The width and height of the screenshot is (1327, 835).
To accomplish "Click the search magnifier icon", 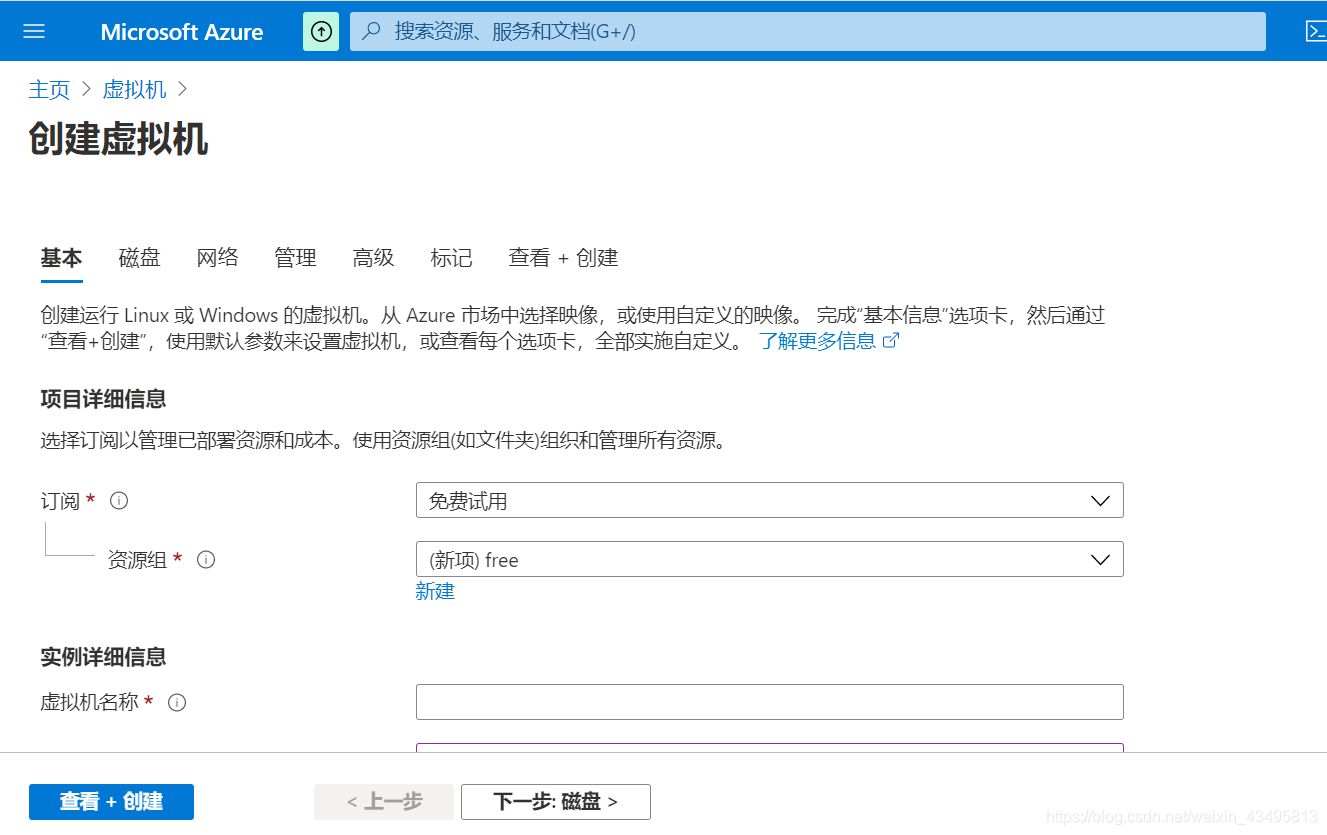I will pyautogui.click(x=371, y=31).
